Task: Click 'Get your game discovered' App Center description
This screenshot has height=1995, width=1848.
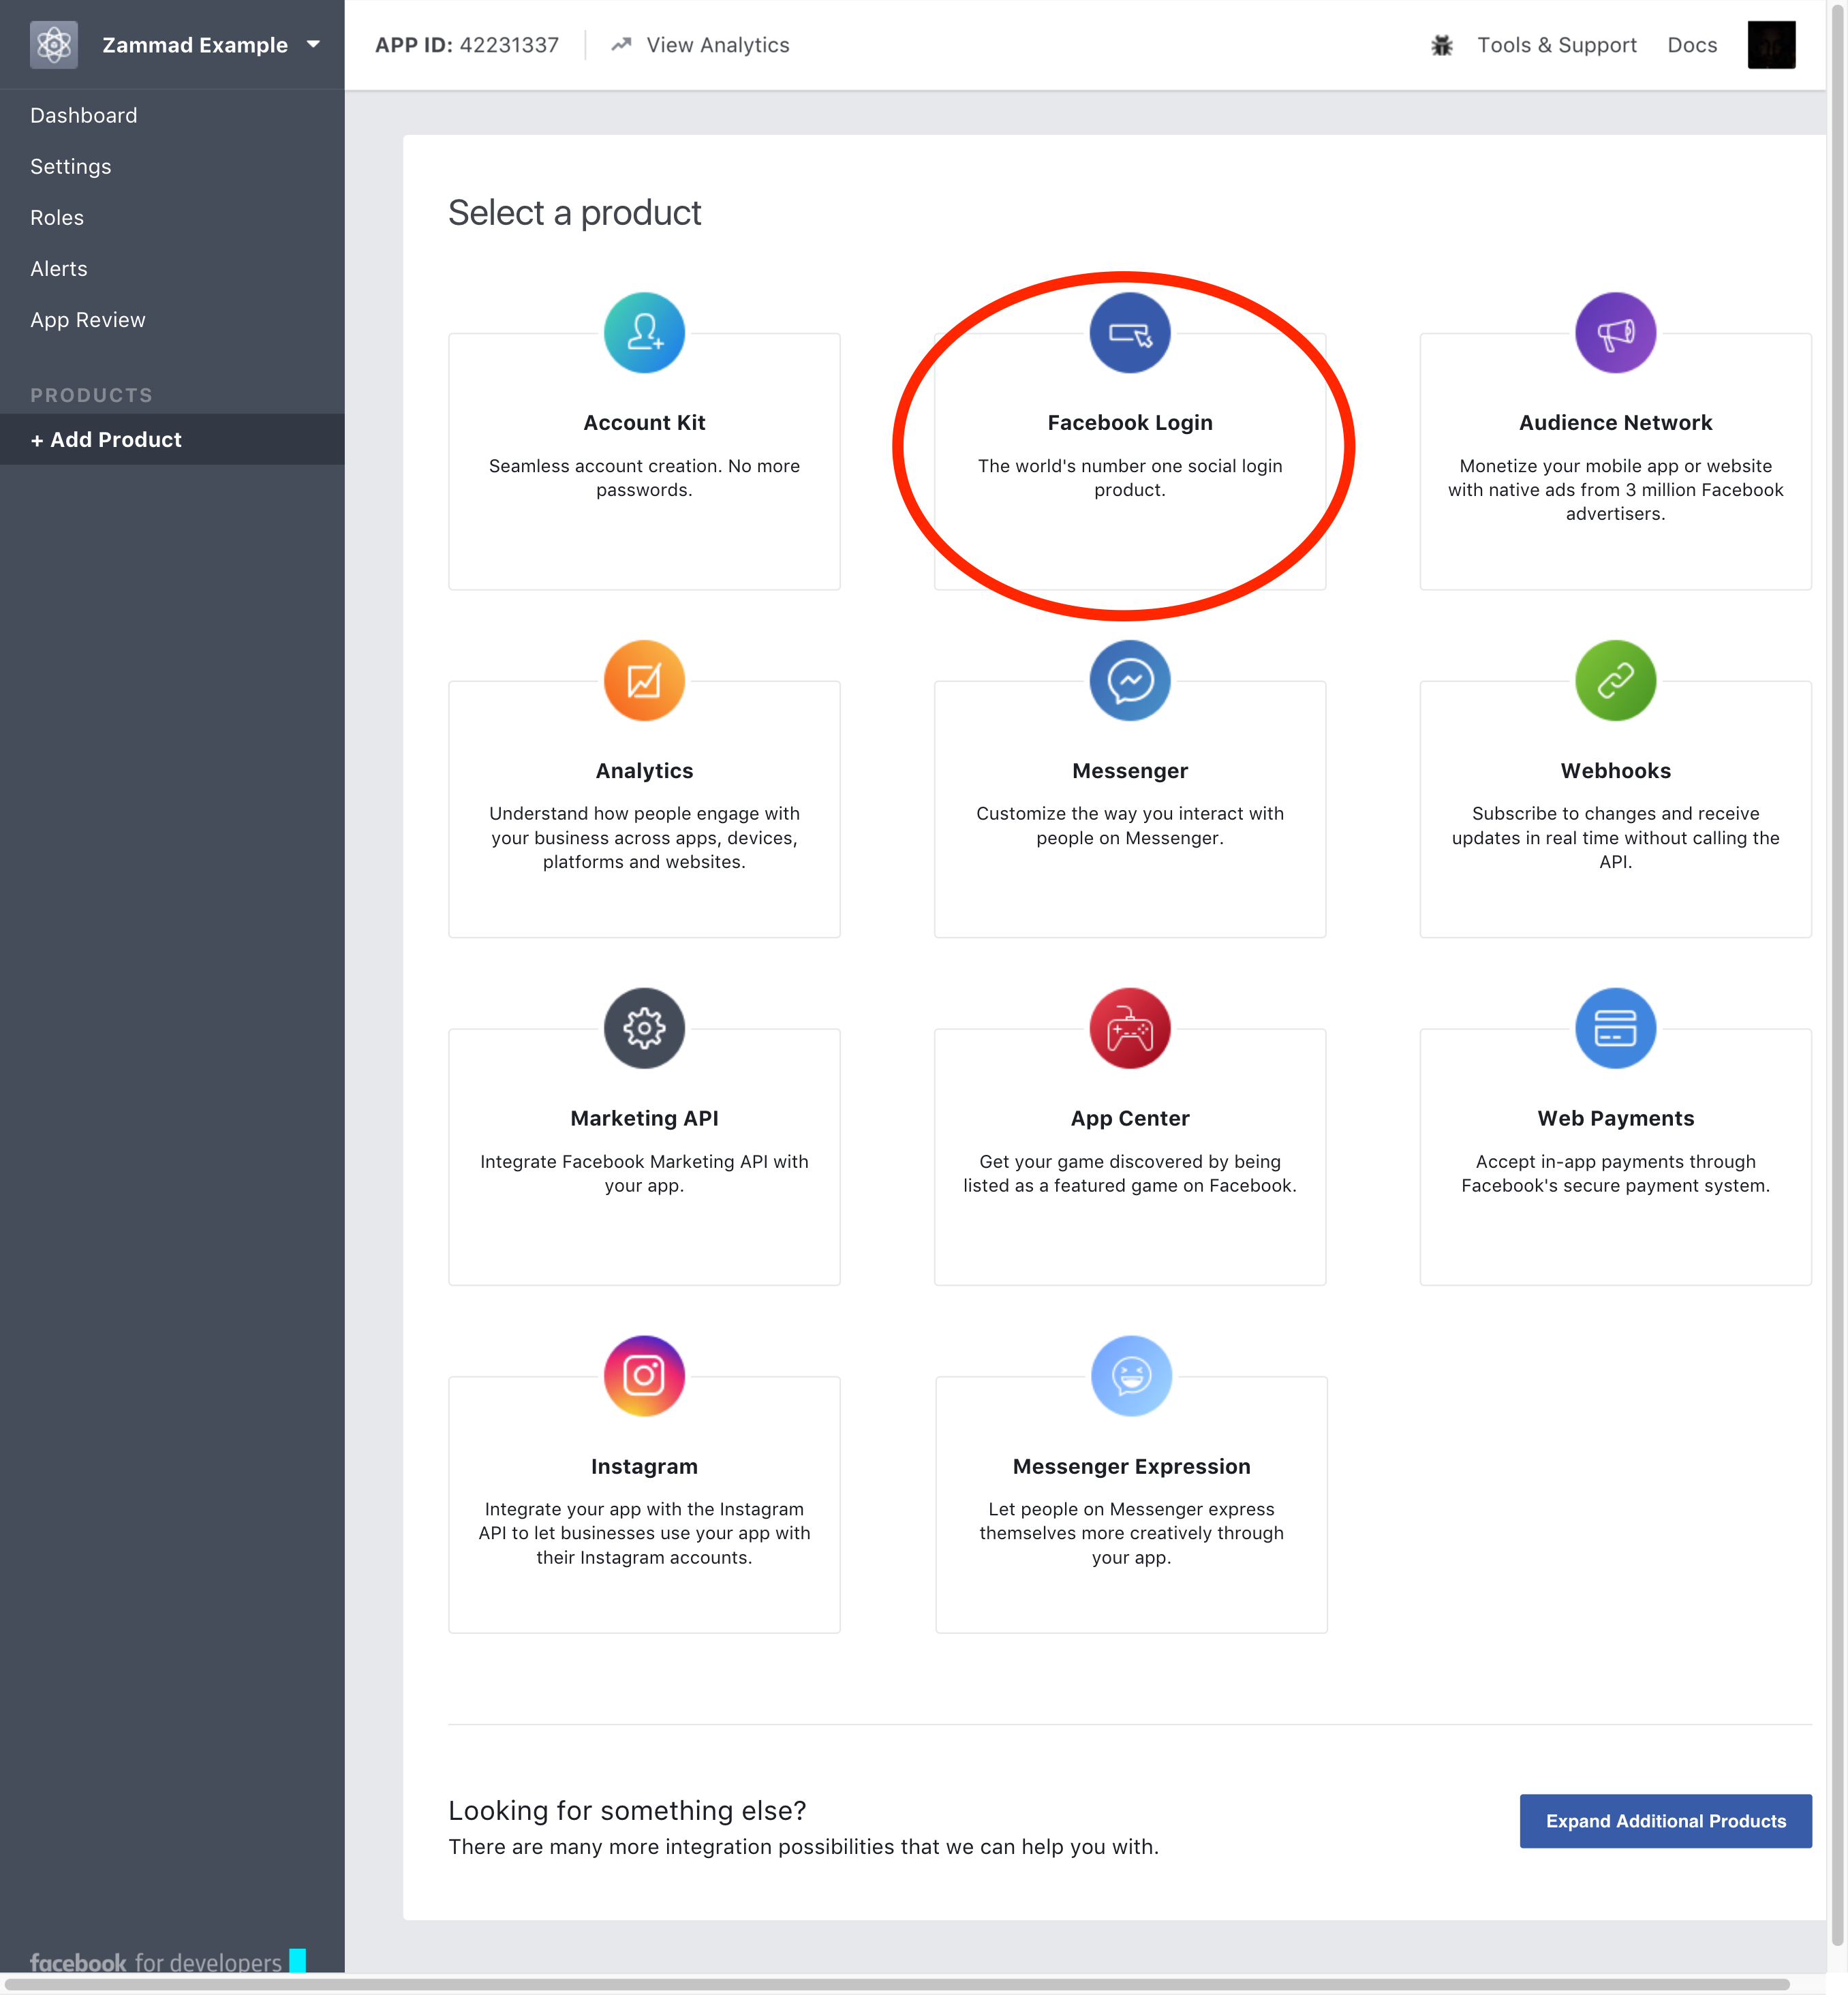Action: 1130,1173
